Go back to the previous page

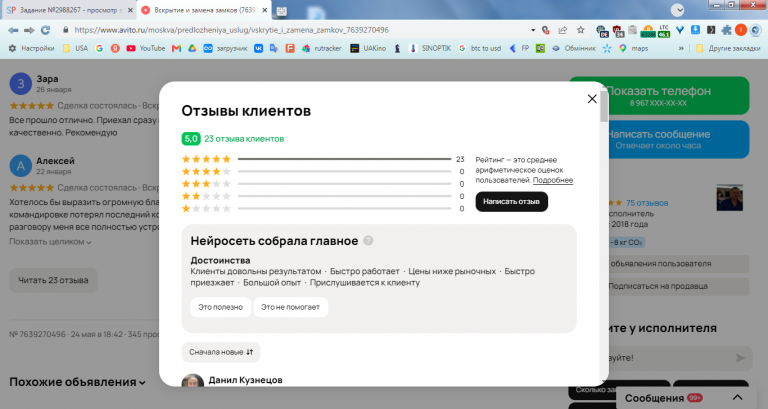[13, 30]
